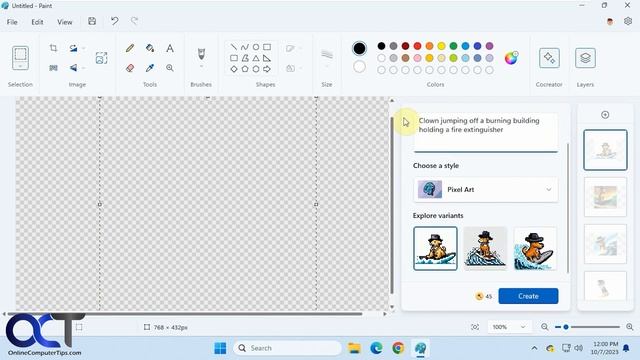Click the zoom out minus button

pyautogui.click(x=544, y=327)
